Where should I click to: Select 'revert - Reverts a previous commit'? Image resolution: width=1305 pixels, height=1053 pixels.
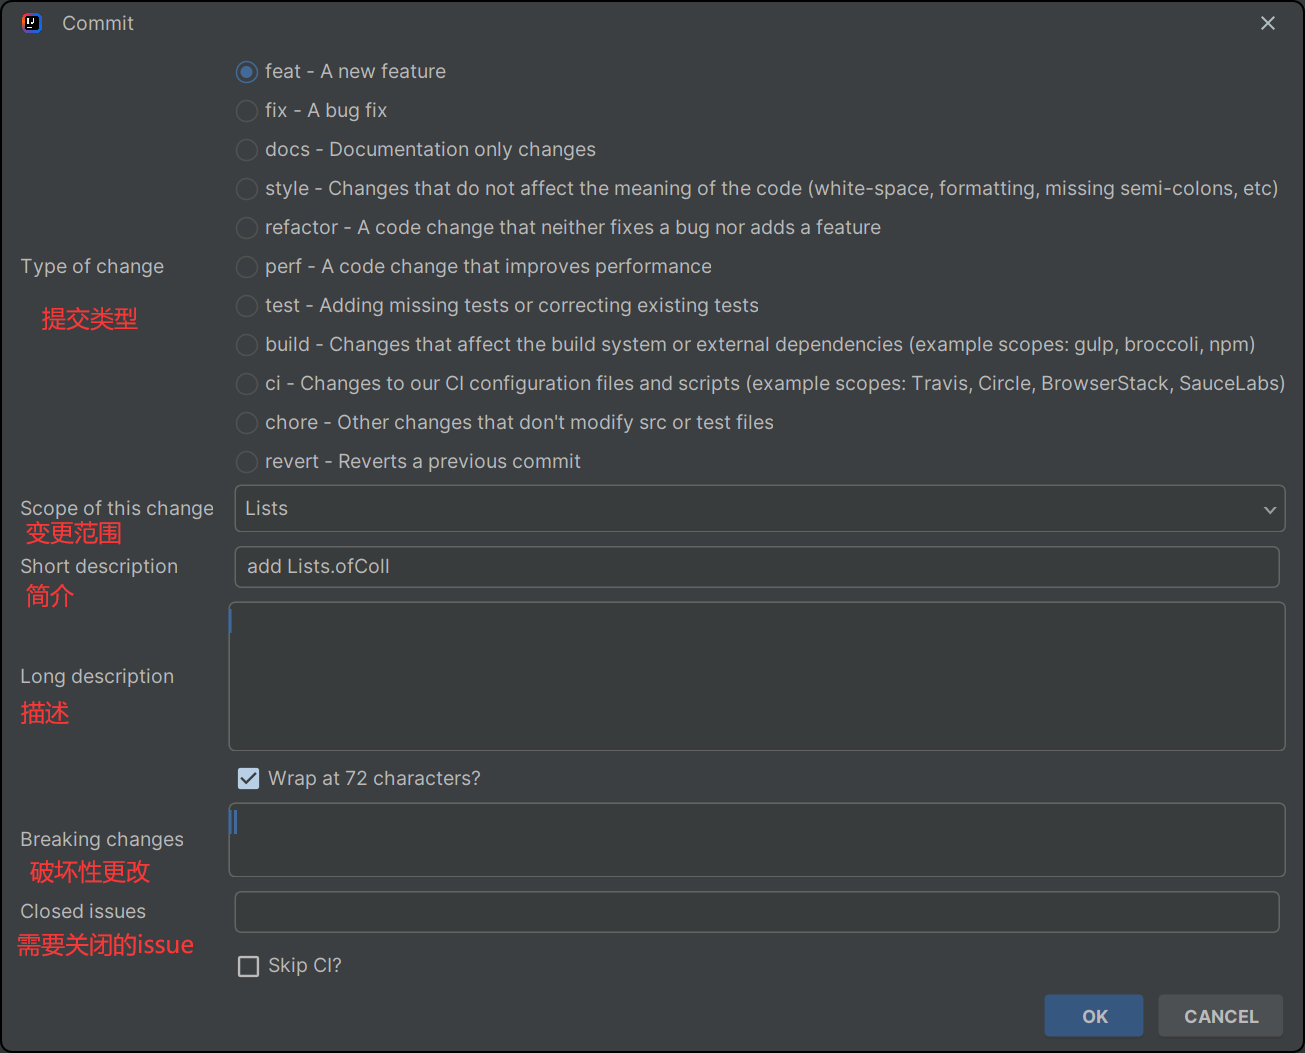point(247,462)
